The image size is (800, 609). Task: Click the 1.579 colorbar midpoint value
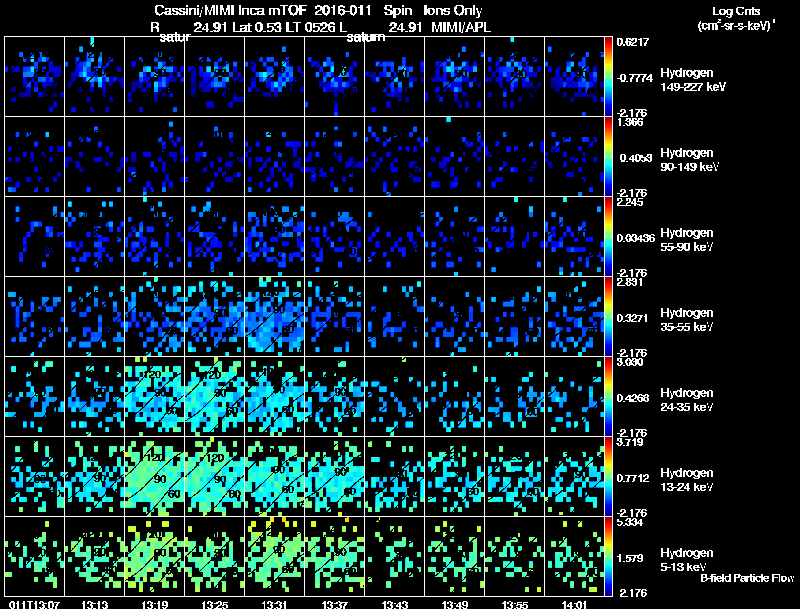(630, 558)
